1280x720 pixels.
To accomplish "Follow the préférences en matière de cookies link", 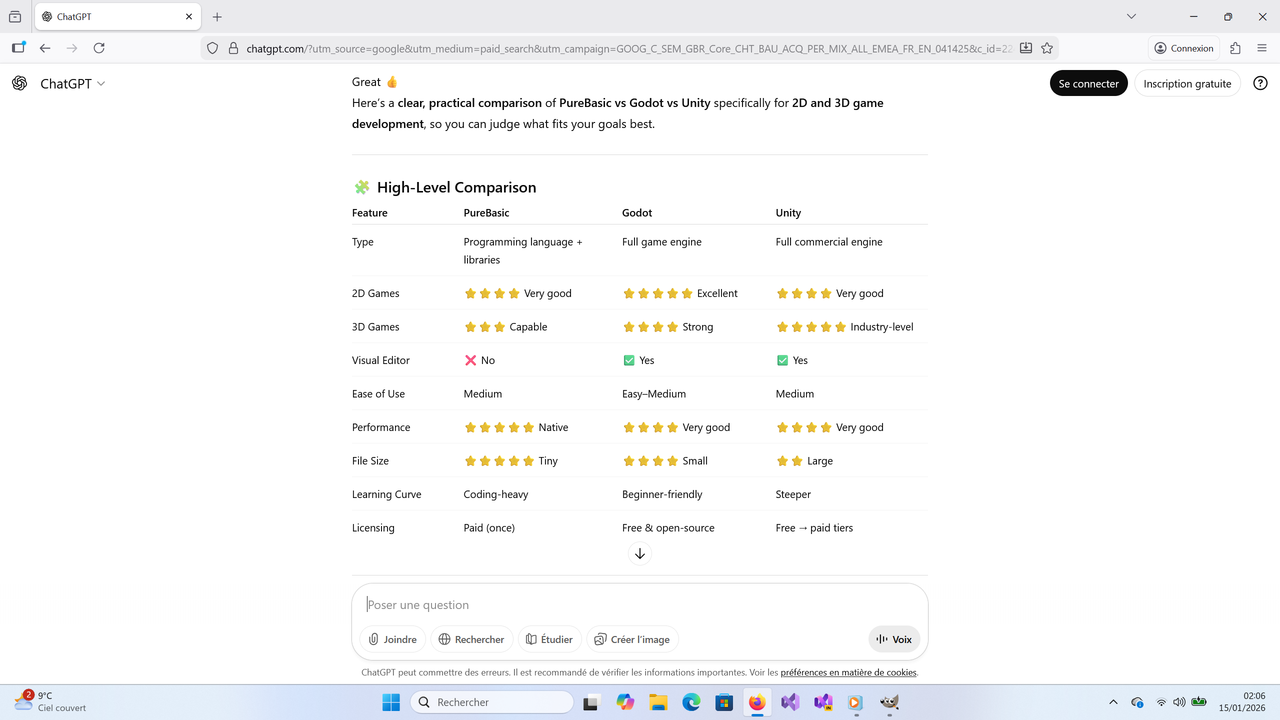I will 848,673.
